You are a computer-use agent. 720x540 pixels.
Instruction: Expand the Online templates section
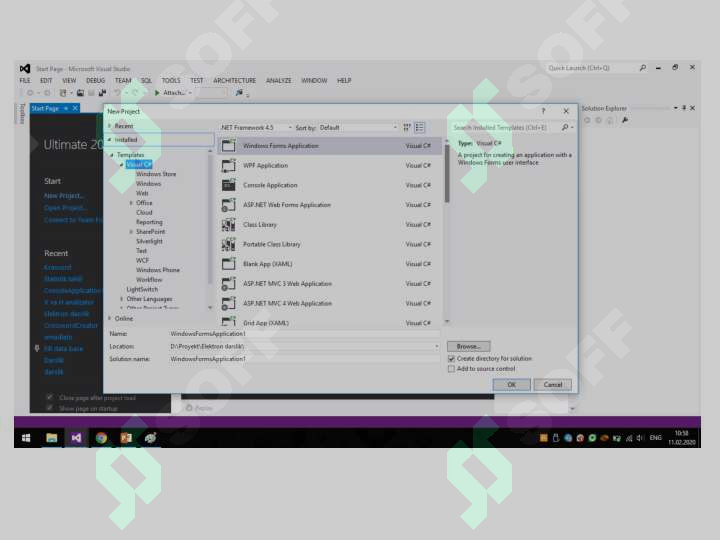(111, 318)
